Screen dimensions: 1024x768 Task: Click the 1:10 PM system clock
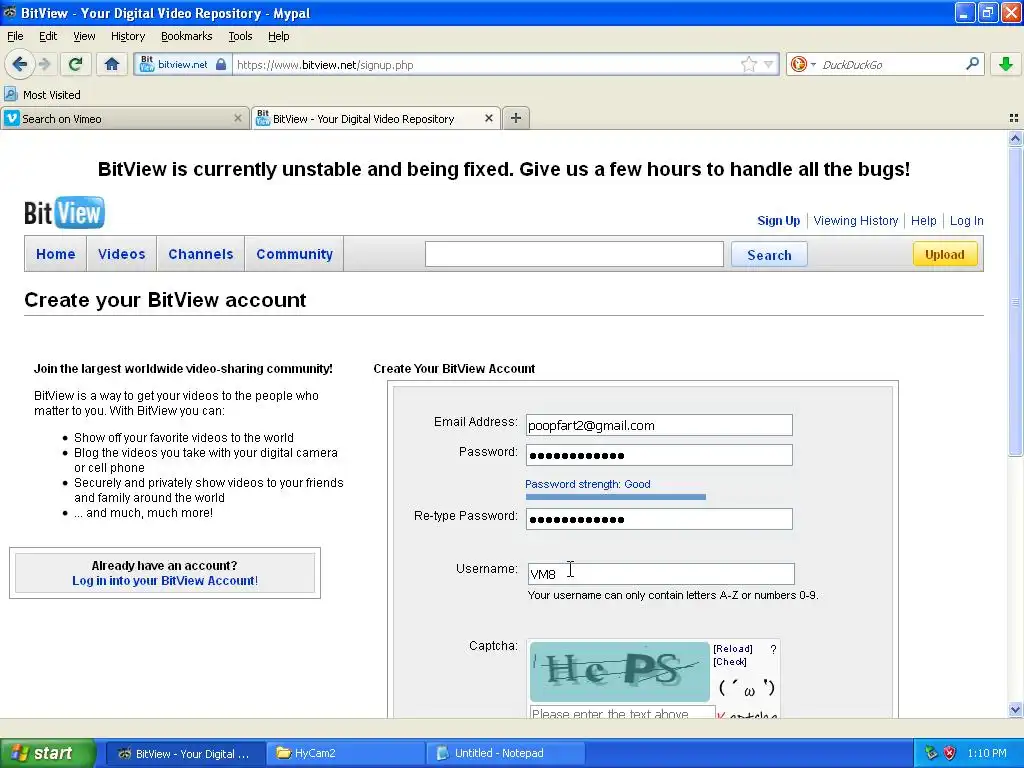coord(987,753)
